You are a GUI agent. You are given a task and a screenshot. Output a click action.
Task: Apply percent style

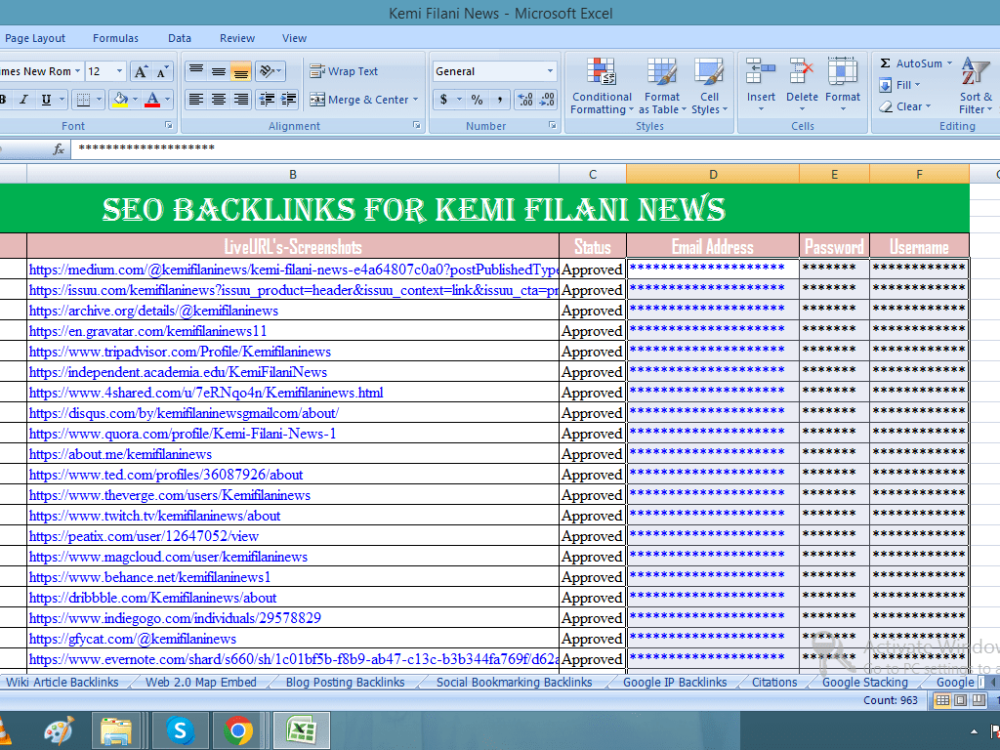[x=476, y=99]
